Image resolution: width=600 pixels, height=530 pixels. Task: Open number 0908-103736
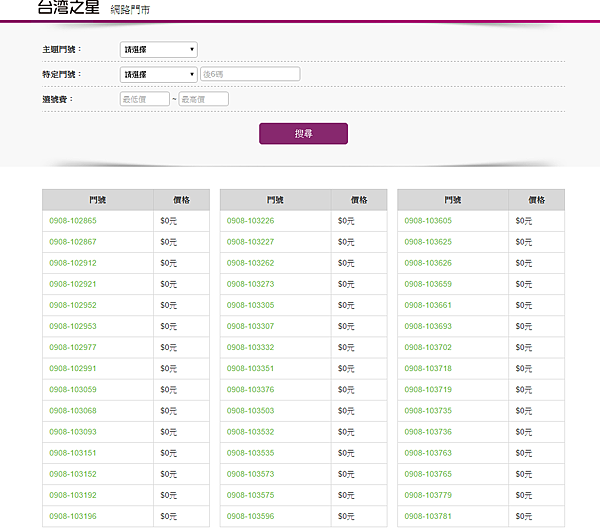click(428, 431)
